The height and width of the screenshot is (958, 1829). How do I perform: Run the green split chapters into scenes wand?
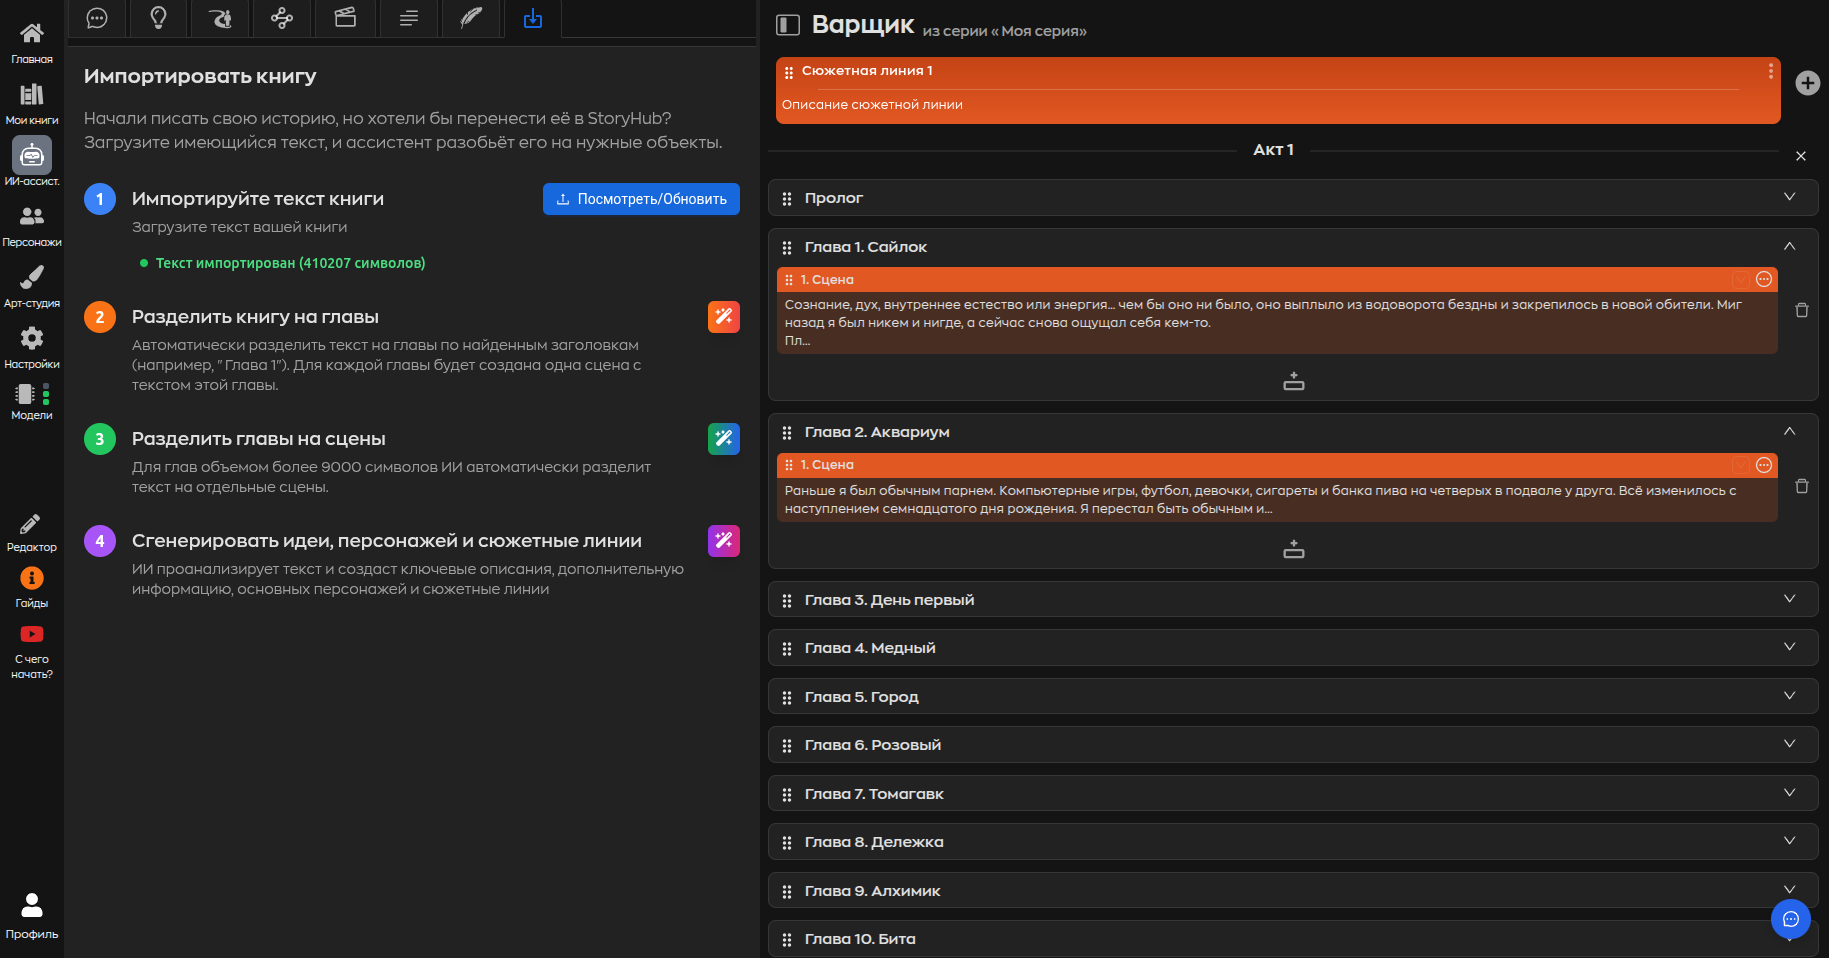coord(723,439)
